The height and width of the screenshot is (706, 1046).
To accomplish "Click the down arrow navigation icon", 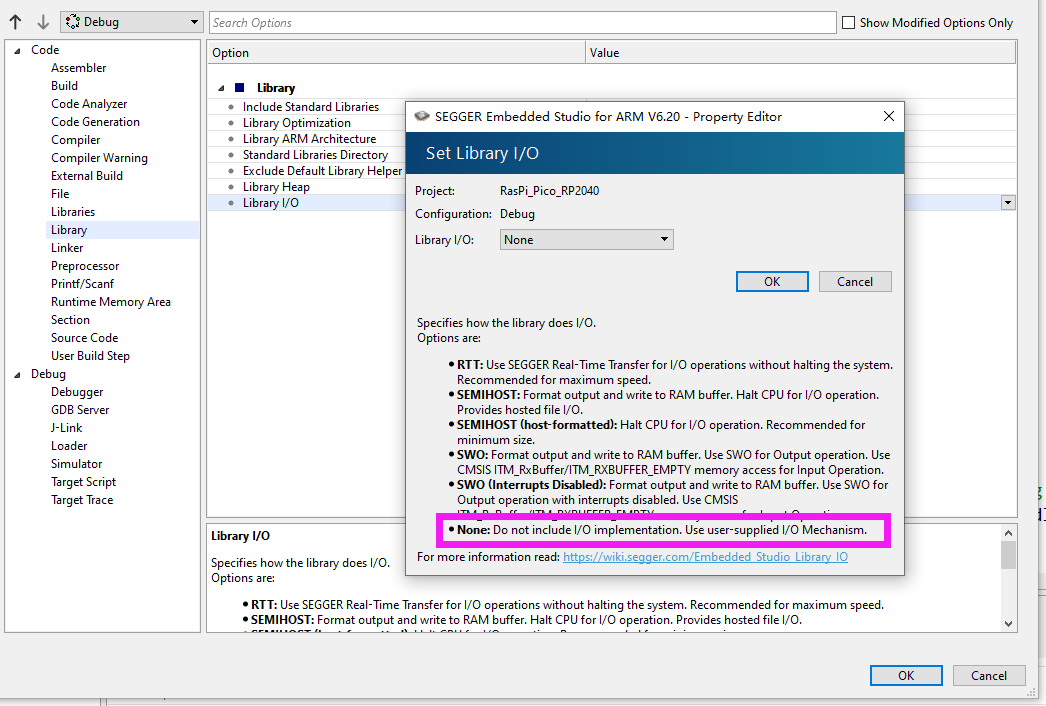I will (x=43, y=22).
